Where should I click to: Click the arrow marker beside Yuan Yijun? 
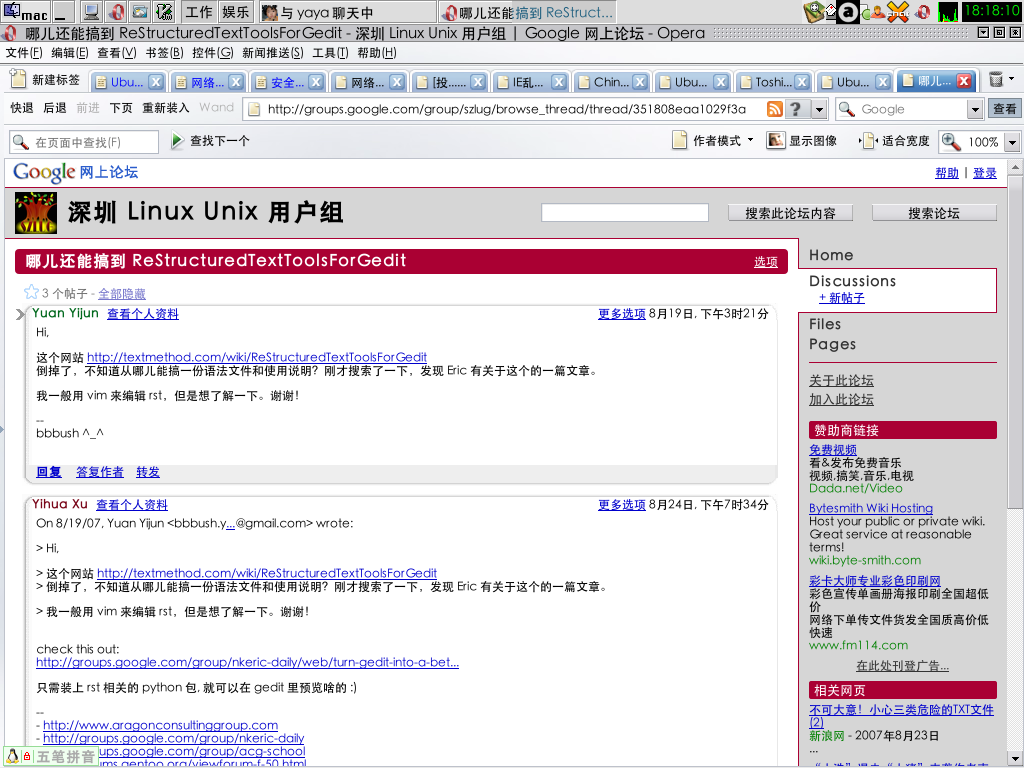click(x=20, y=315)
